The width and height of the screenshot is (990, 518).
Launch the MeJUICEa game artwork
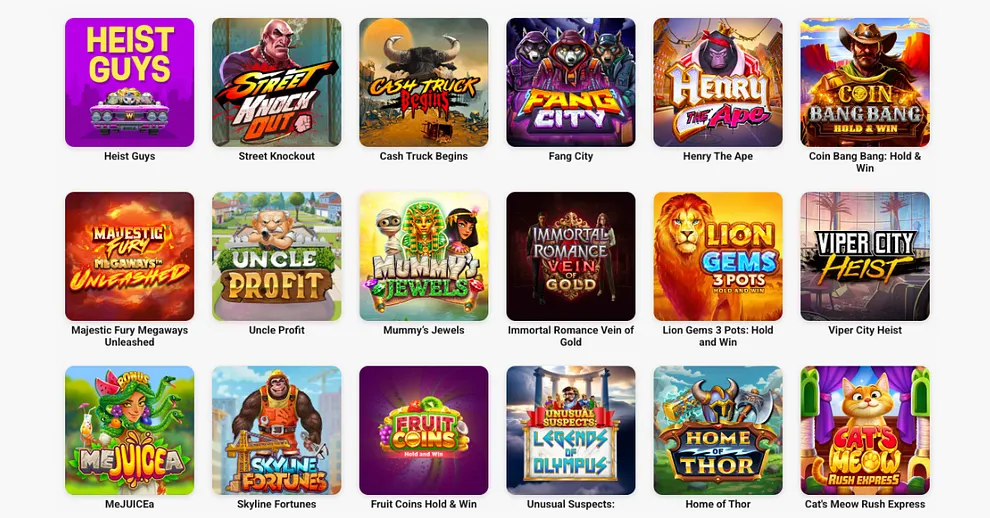[129, 430]
